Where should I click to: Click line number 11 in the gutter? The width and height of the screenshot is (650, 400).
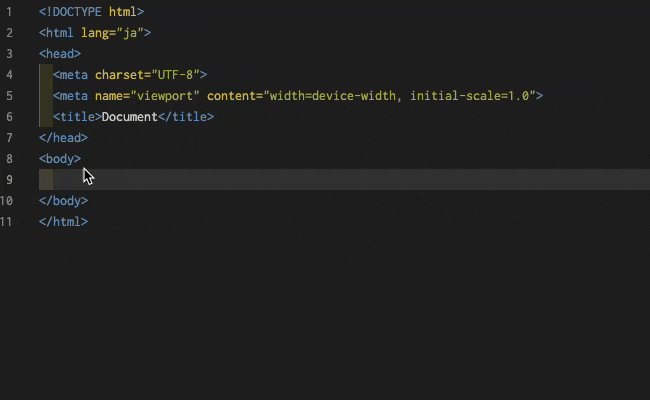[6, 222]
